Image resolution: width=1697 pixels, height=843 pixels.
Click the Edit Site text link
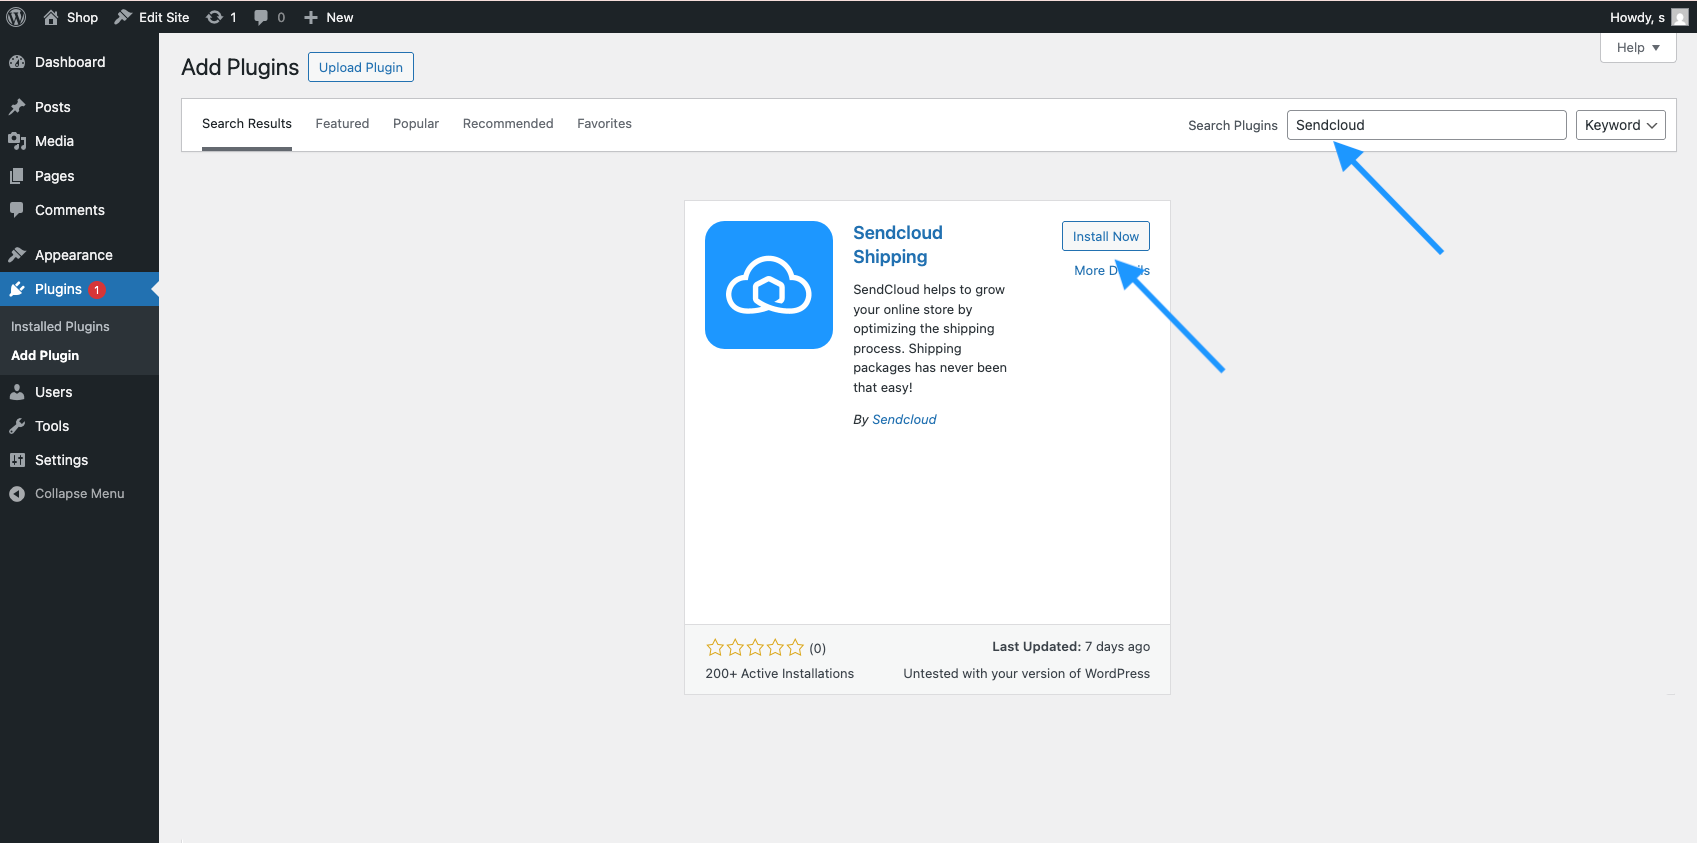pyautogui.click(x=164, y=17)
